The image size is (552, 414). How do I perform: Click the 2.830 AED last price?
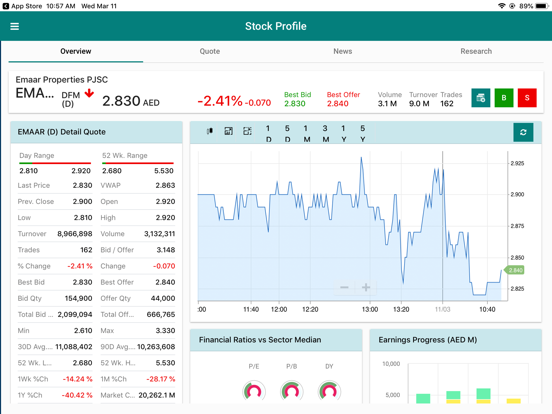pos(131,101)
